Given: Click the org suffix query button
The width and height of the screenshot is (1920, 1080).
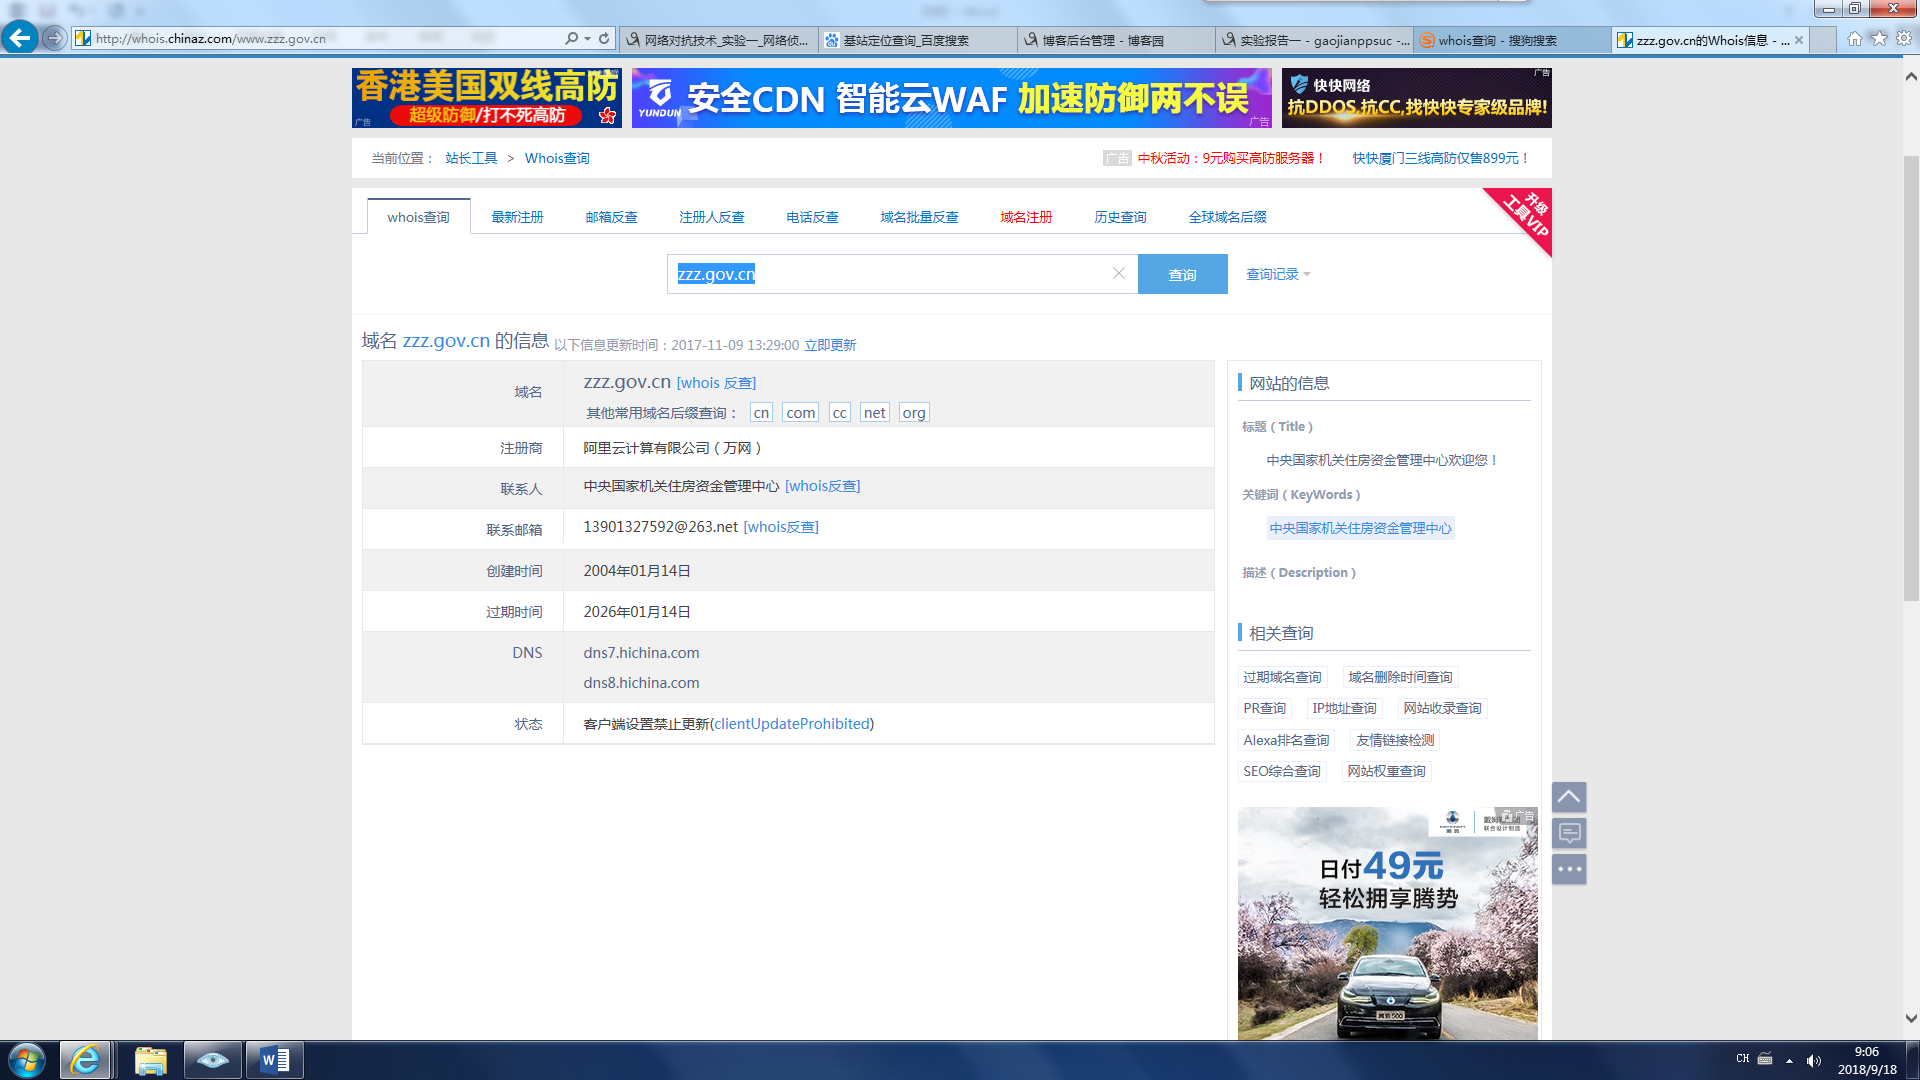Looking at the screenshot, I should click(x=914, y=412).
